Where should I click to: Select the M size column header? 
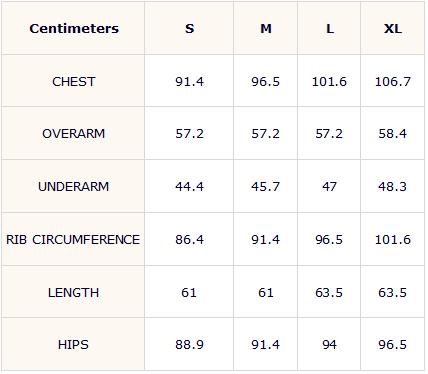click(266, 28)
